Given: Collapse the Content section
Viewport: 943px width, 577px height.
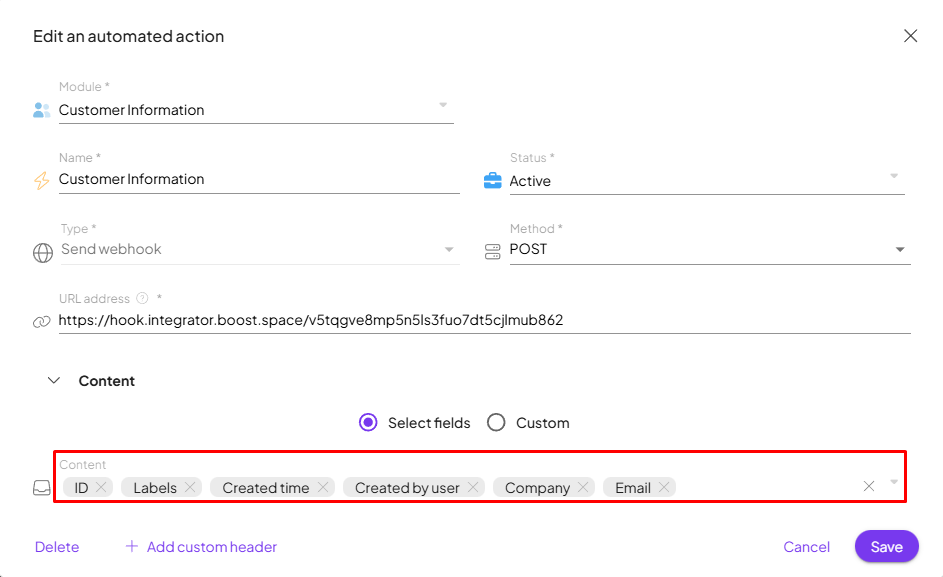Looking at the screenshot, I should (54, 381).
